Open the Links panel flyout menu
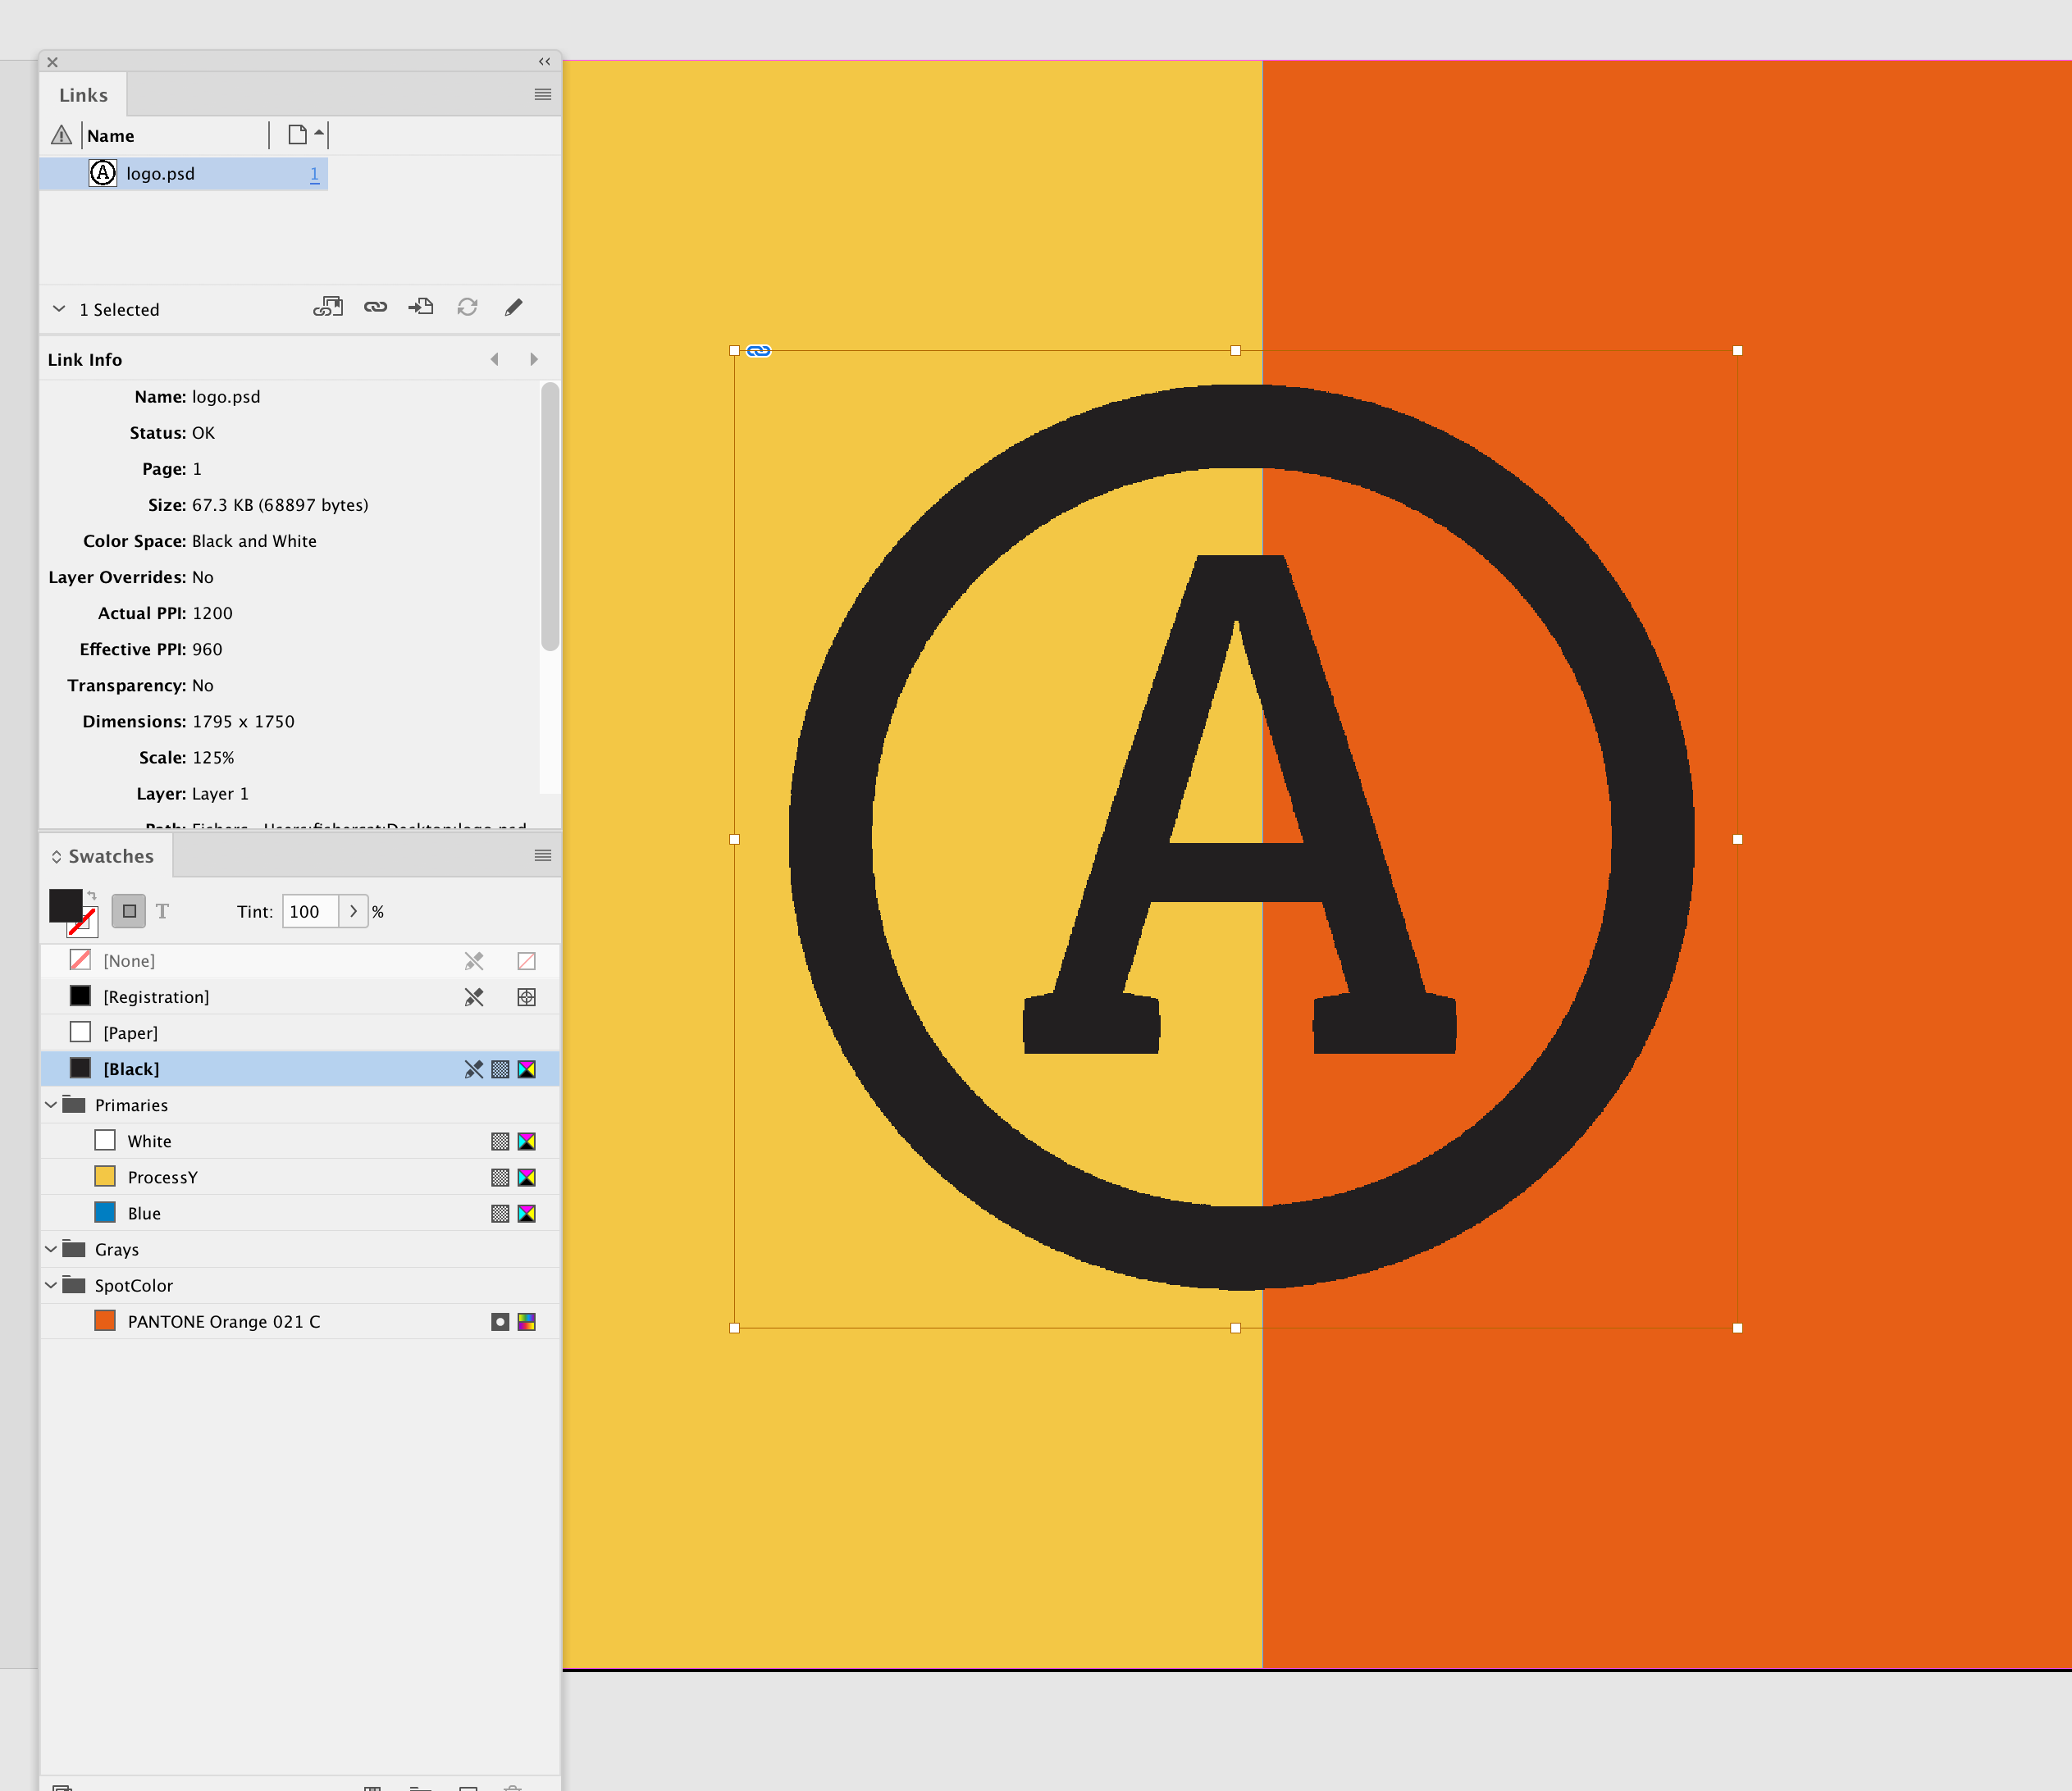2072x1791 pixels. [x=543, y=95]
